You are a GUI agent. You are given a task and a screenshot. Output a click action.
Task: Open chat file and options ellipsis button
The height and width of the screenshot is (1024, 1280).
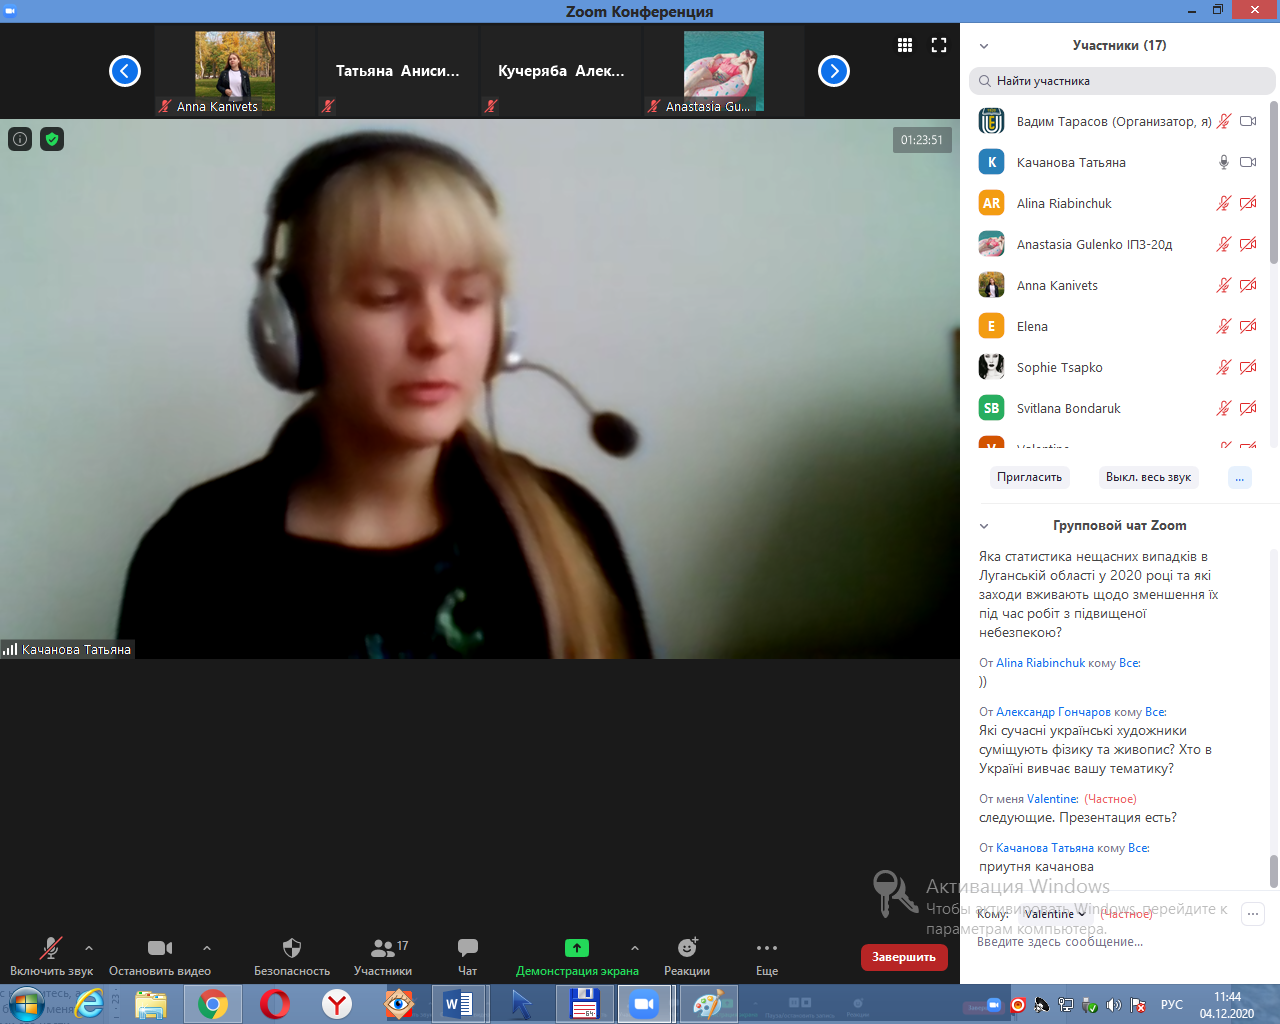tap(1253, 913)
